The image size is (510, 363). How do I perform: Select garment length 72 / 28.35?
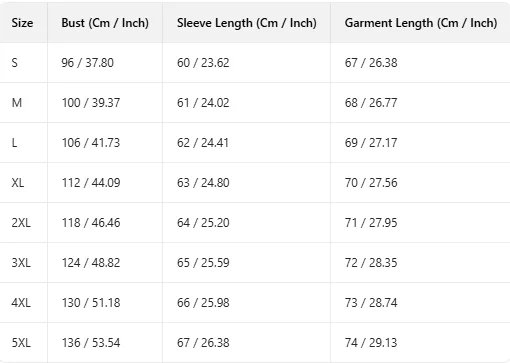pos(371,263)
